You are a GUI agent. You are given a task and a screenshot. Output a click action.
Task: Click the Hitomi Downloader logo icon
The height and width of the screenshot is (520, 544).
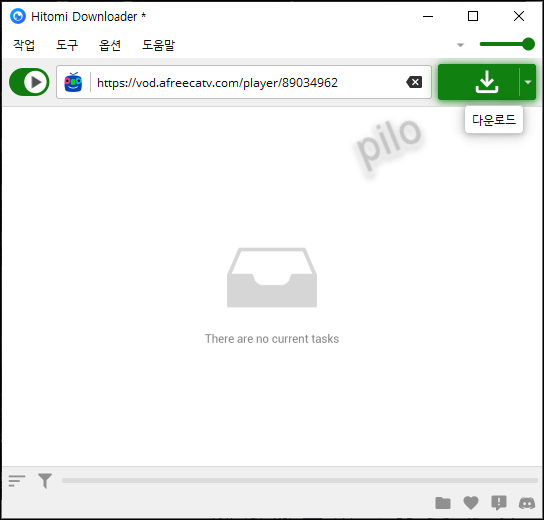pyautogui.click(x=18, y=16)
